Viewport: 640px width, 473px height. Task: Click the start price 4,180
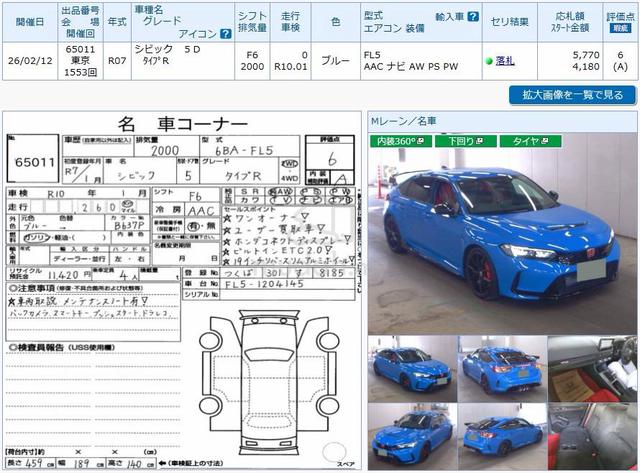(586, 67)
